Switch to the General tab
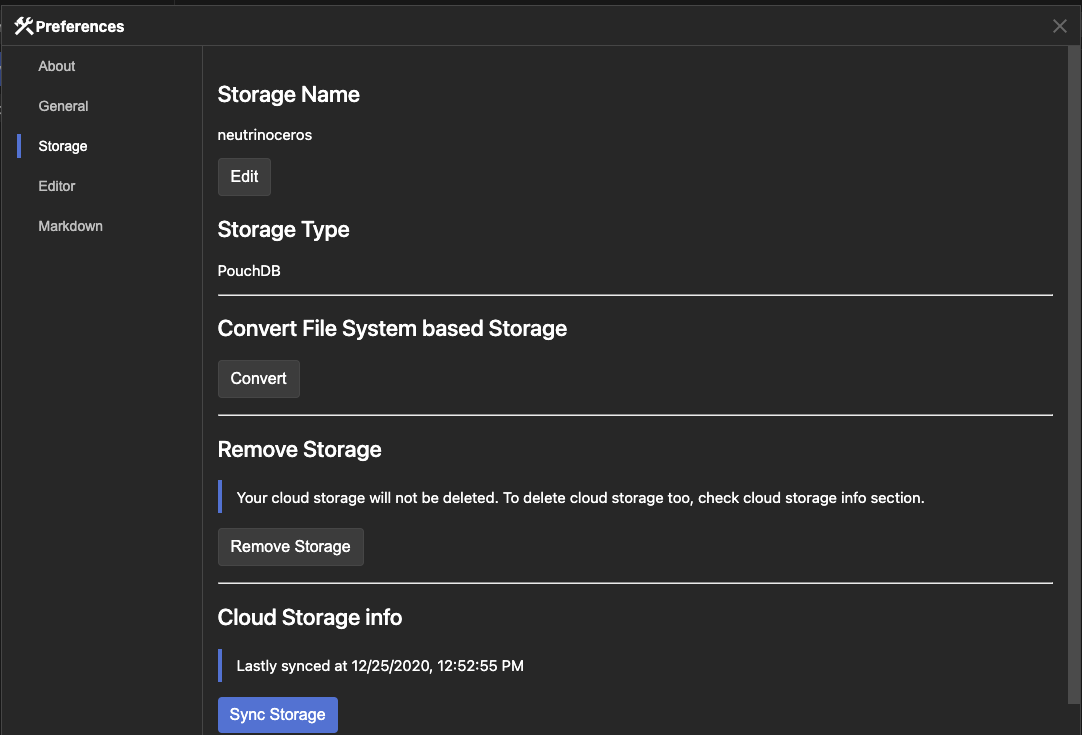 pos(63,106)
